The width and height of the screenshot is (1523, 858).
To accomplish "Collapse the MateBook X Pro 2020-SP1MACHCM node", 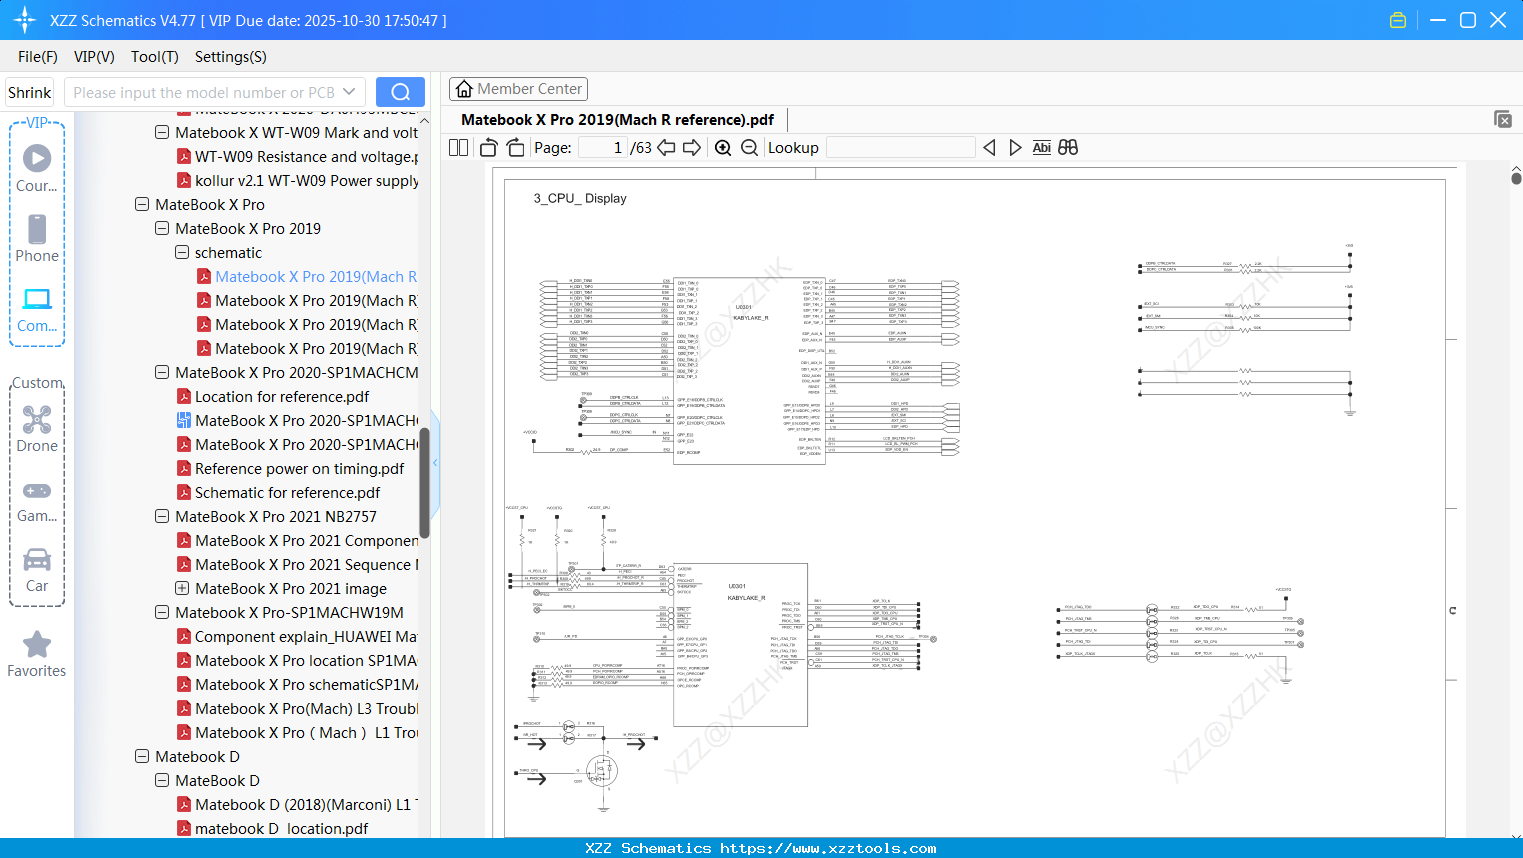I will tap(162, 372).
